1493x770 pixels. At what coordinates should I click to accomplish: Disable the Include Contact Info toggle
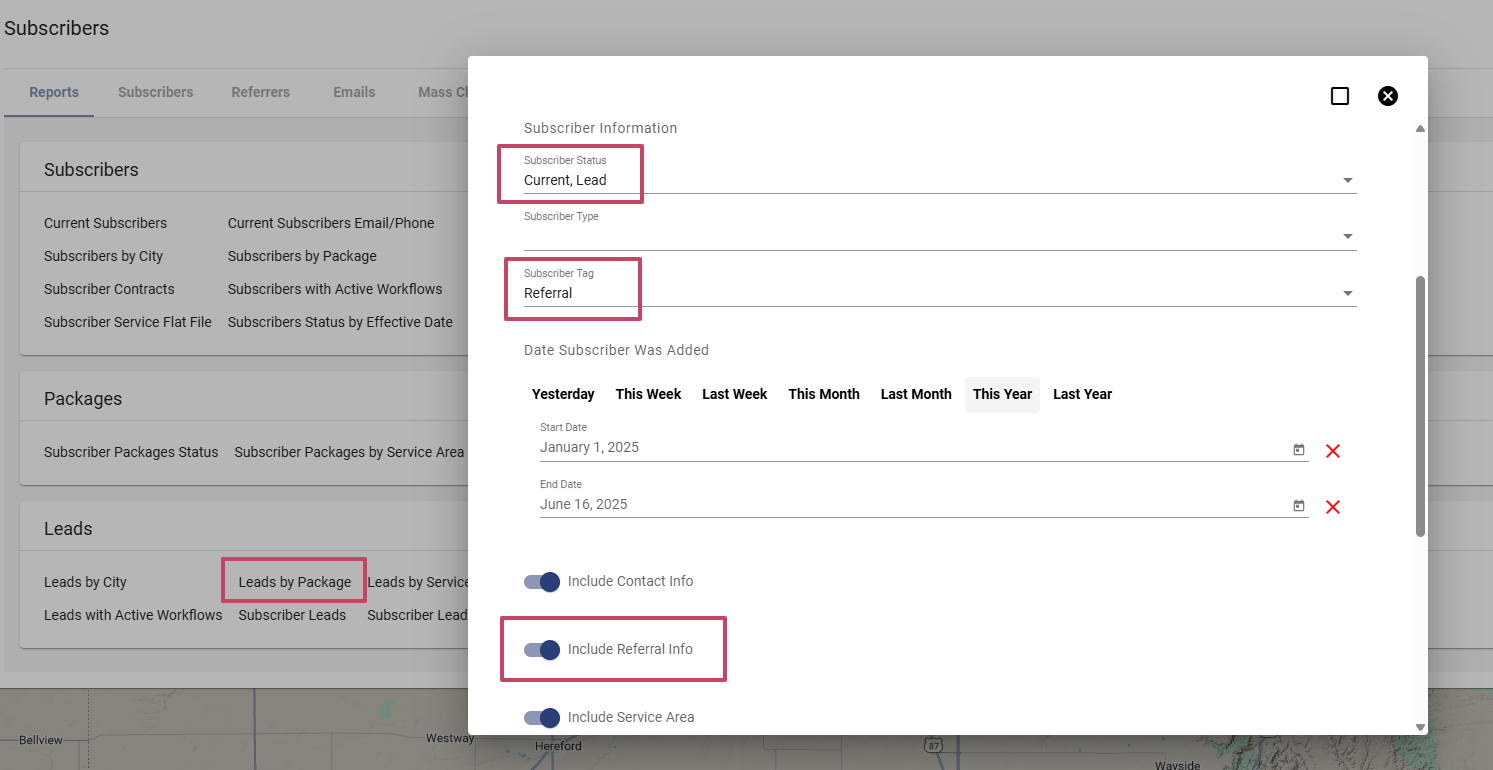[x=542, y=582]
